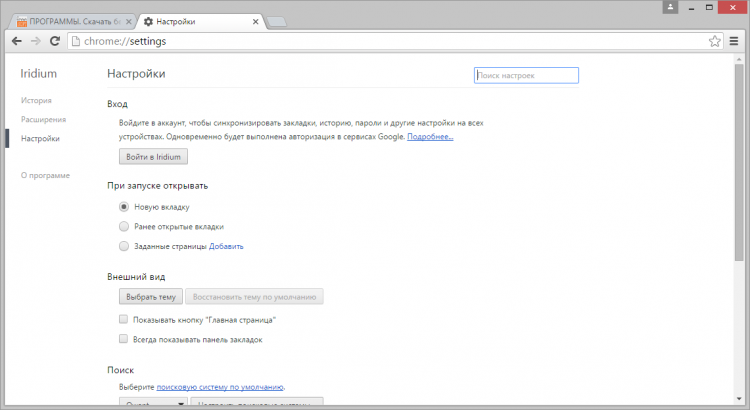
Task: Go back with the back arrow
Action: (17, 41)
